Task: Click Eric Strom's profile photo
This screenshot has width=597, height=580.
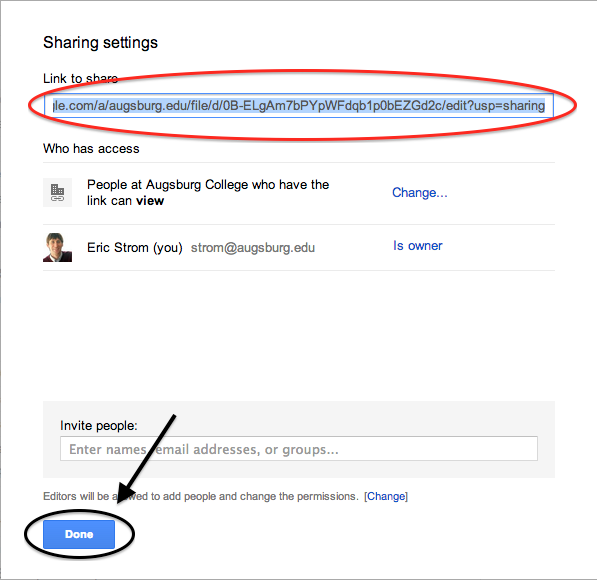Action: coord(57,248)
